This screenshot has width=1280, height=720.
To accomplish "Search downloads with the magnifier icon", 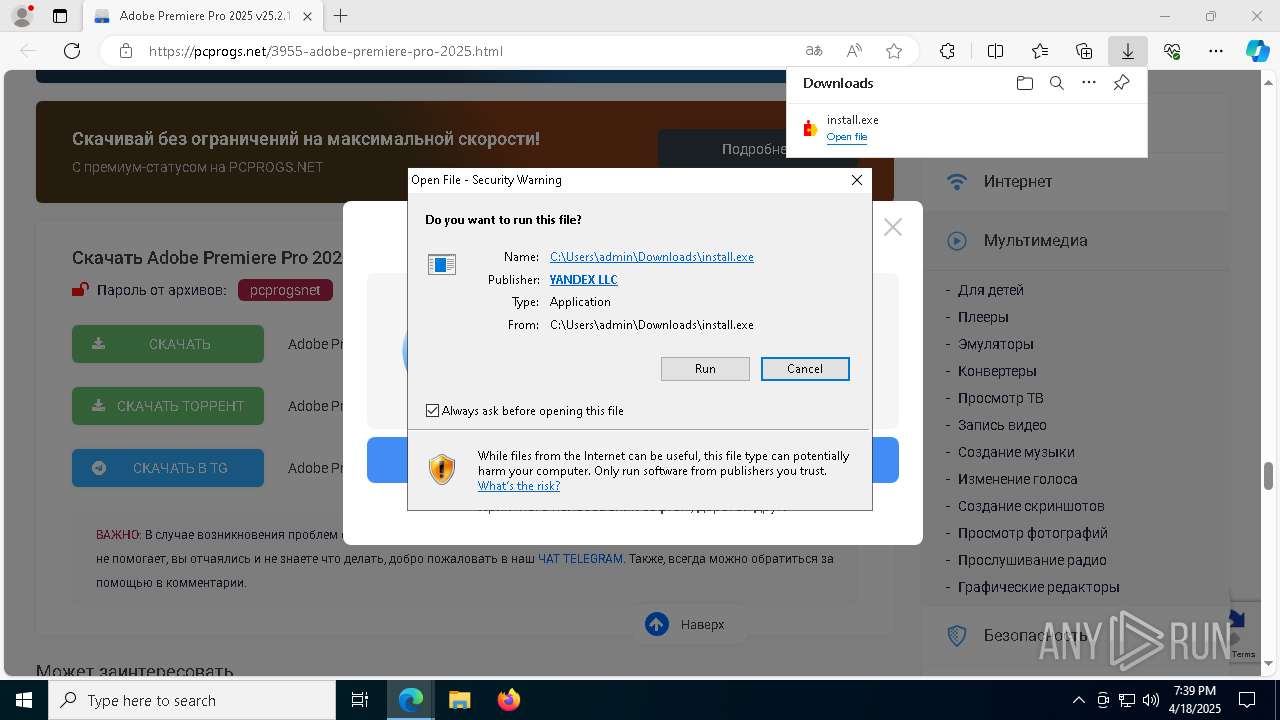I will [x=1057, y=83].
